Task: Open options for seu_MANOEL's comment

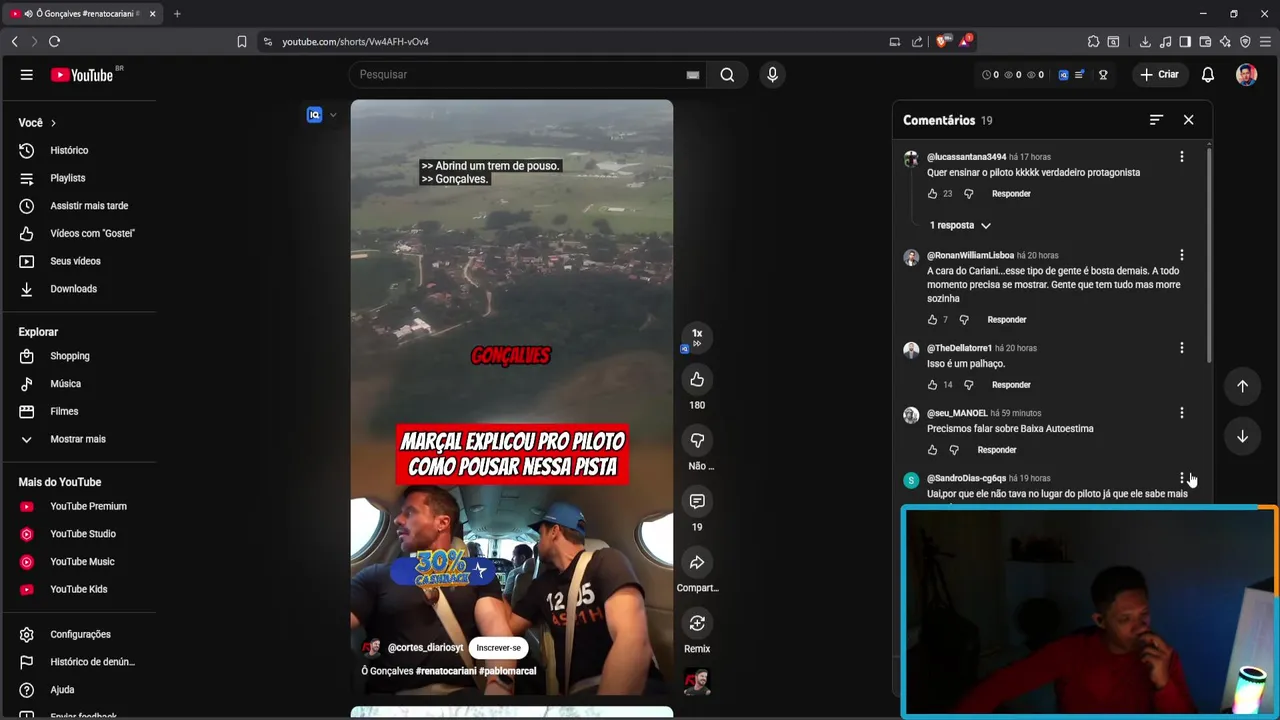Action: pos(1182,413)
